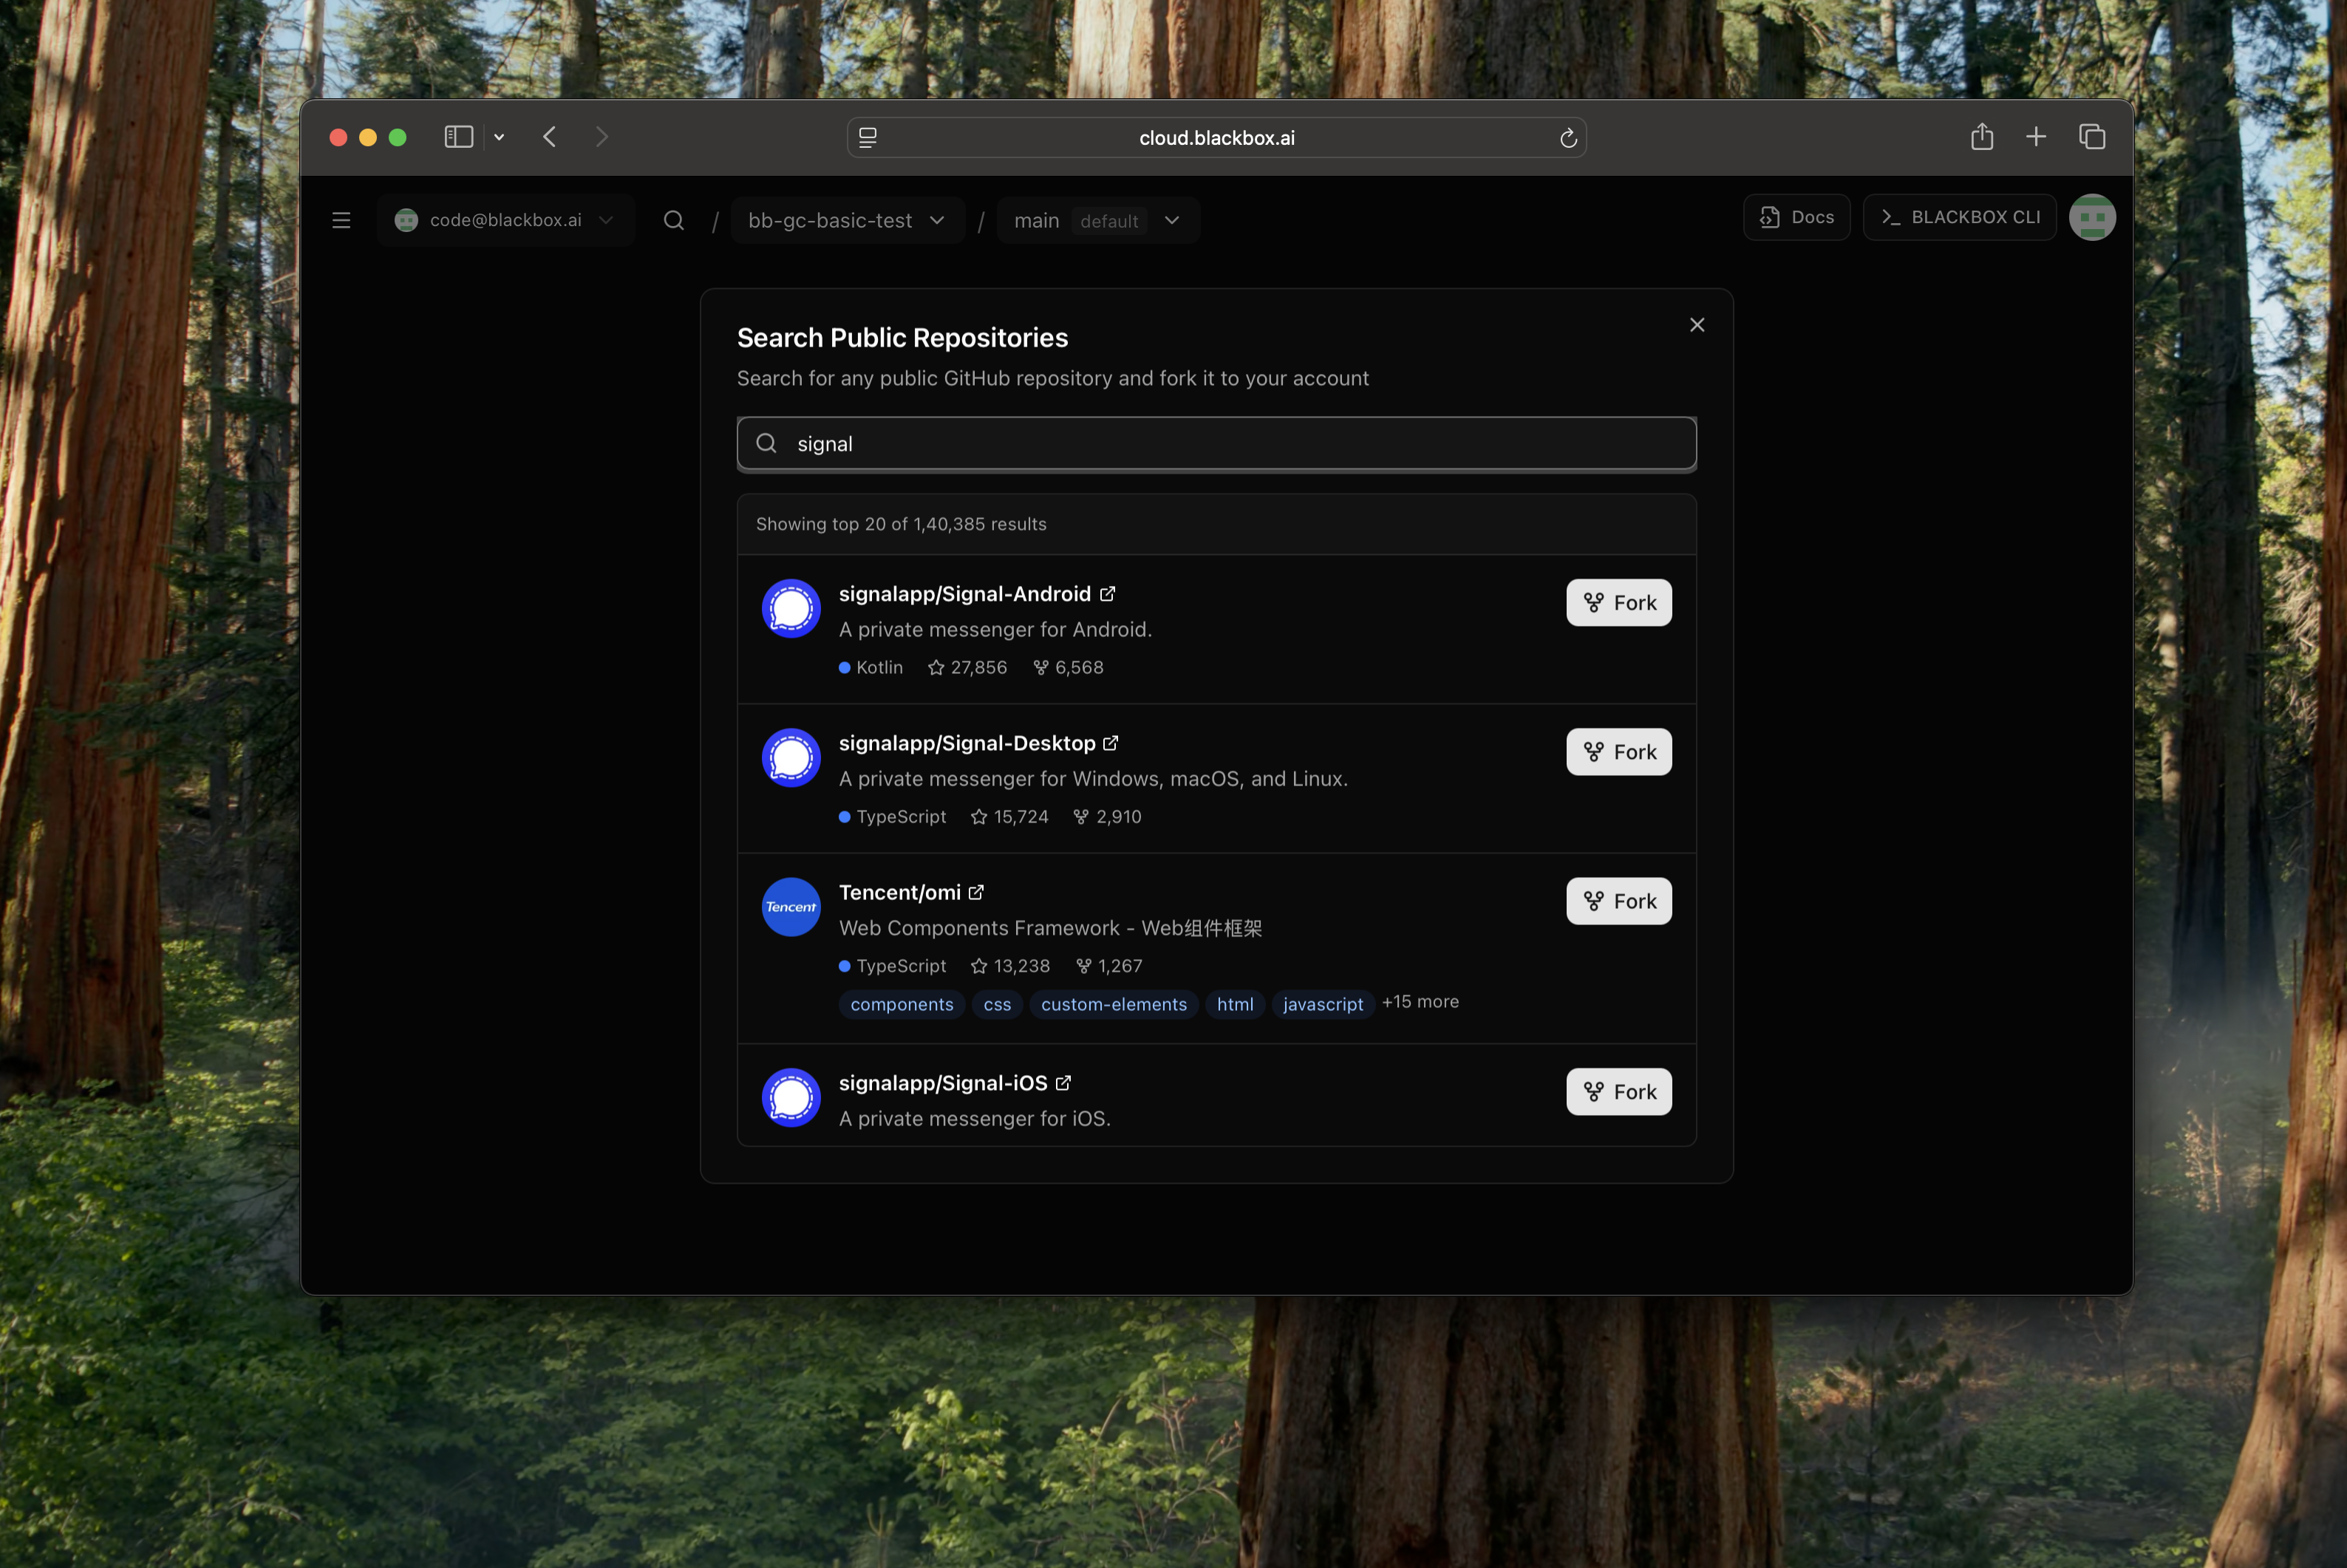Click the Docs button
2347x1568 pixels.
1796,217
